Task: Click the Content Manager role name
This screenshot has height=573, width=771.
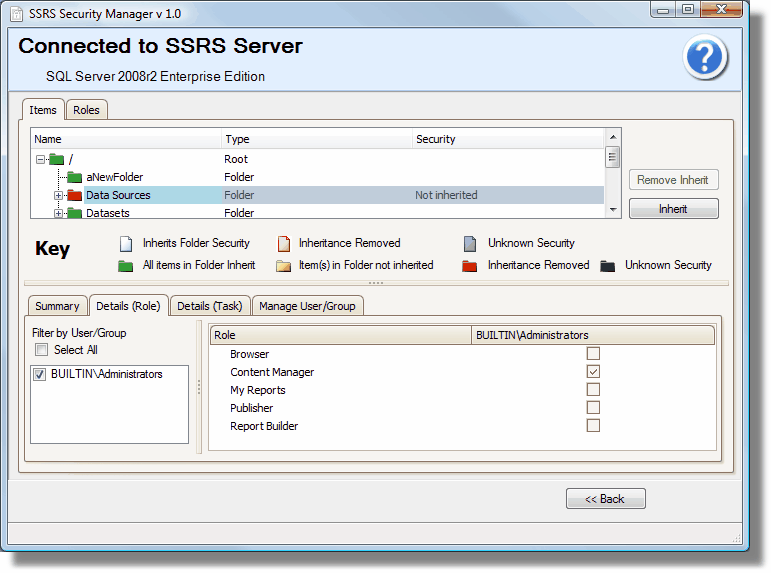Action: (272, 372)
